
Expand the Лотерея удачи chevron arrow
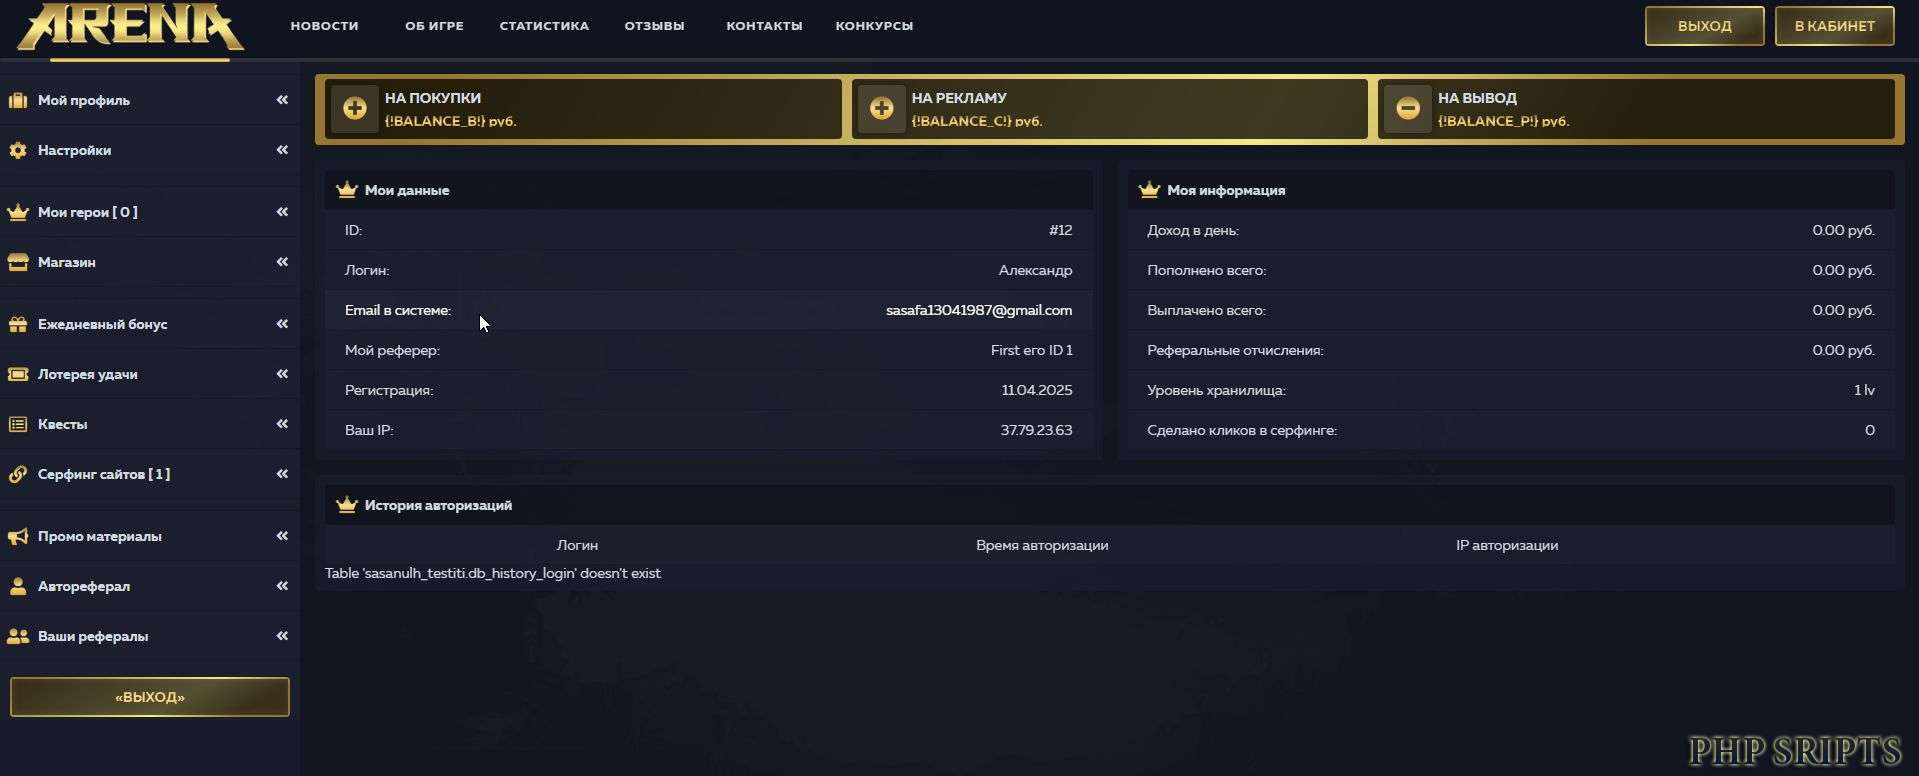coord(282,374)
